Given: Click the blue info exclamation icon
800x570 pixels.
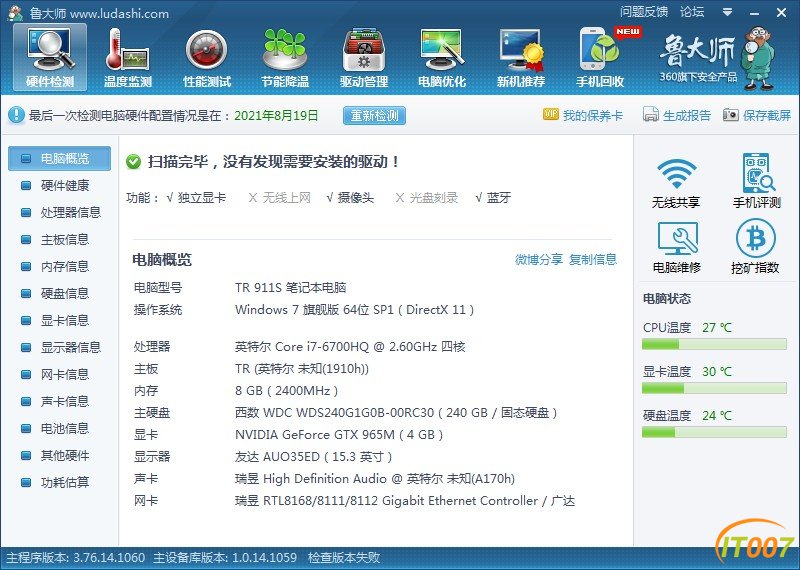Looking at the screenshot, I should click(x=16, y=115).
